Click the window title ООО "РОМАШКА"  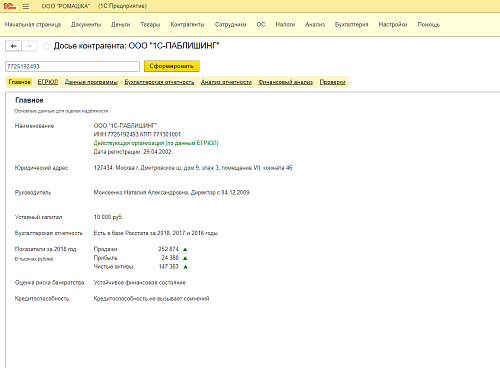[66, 6]
